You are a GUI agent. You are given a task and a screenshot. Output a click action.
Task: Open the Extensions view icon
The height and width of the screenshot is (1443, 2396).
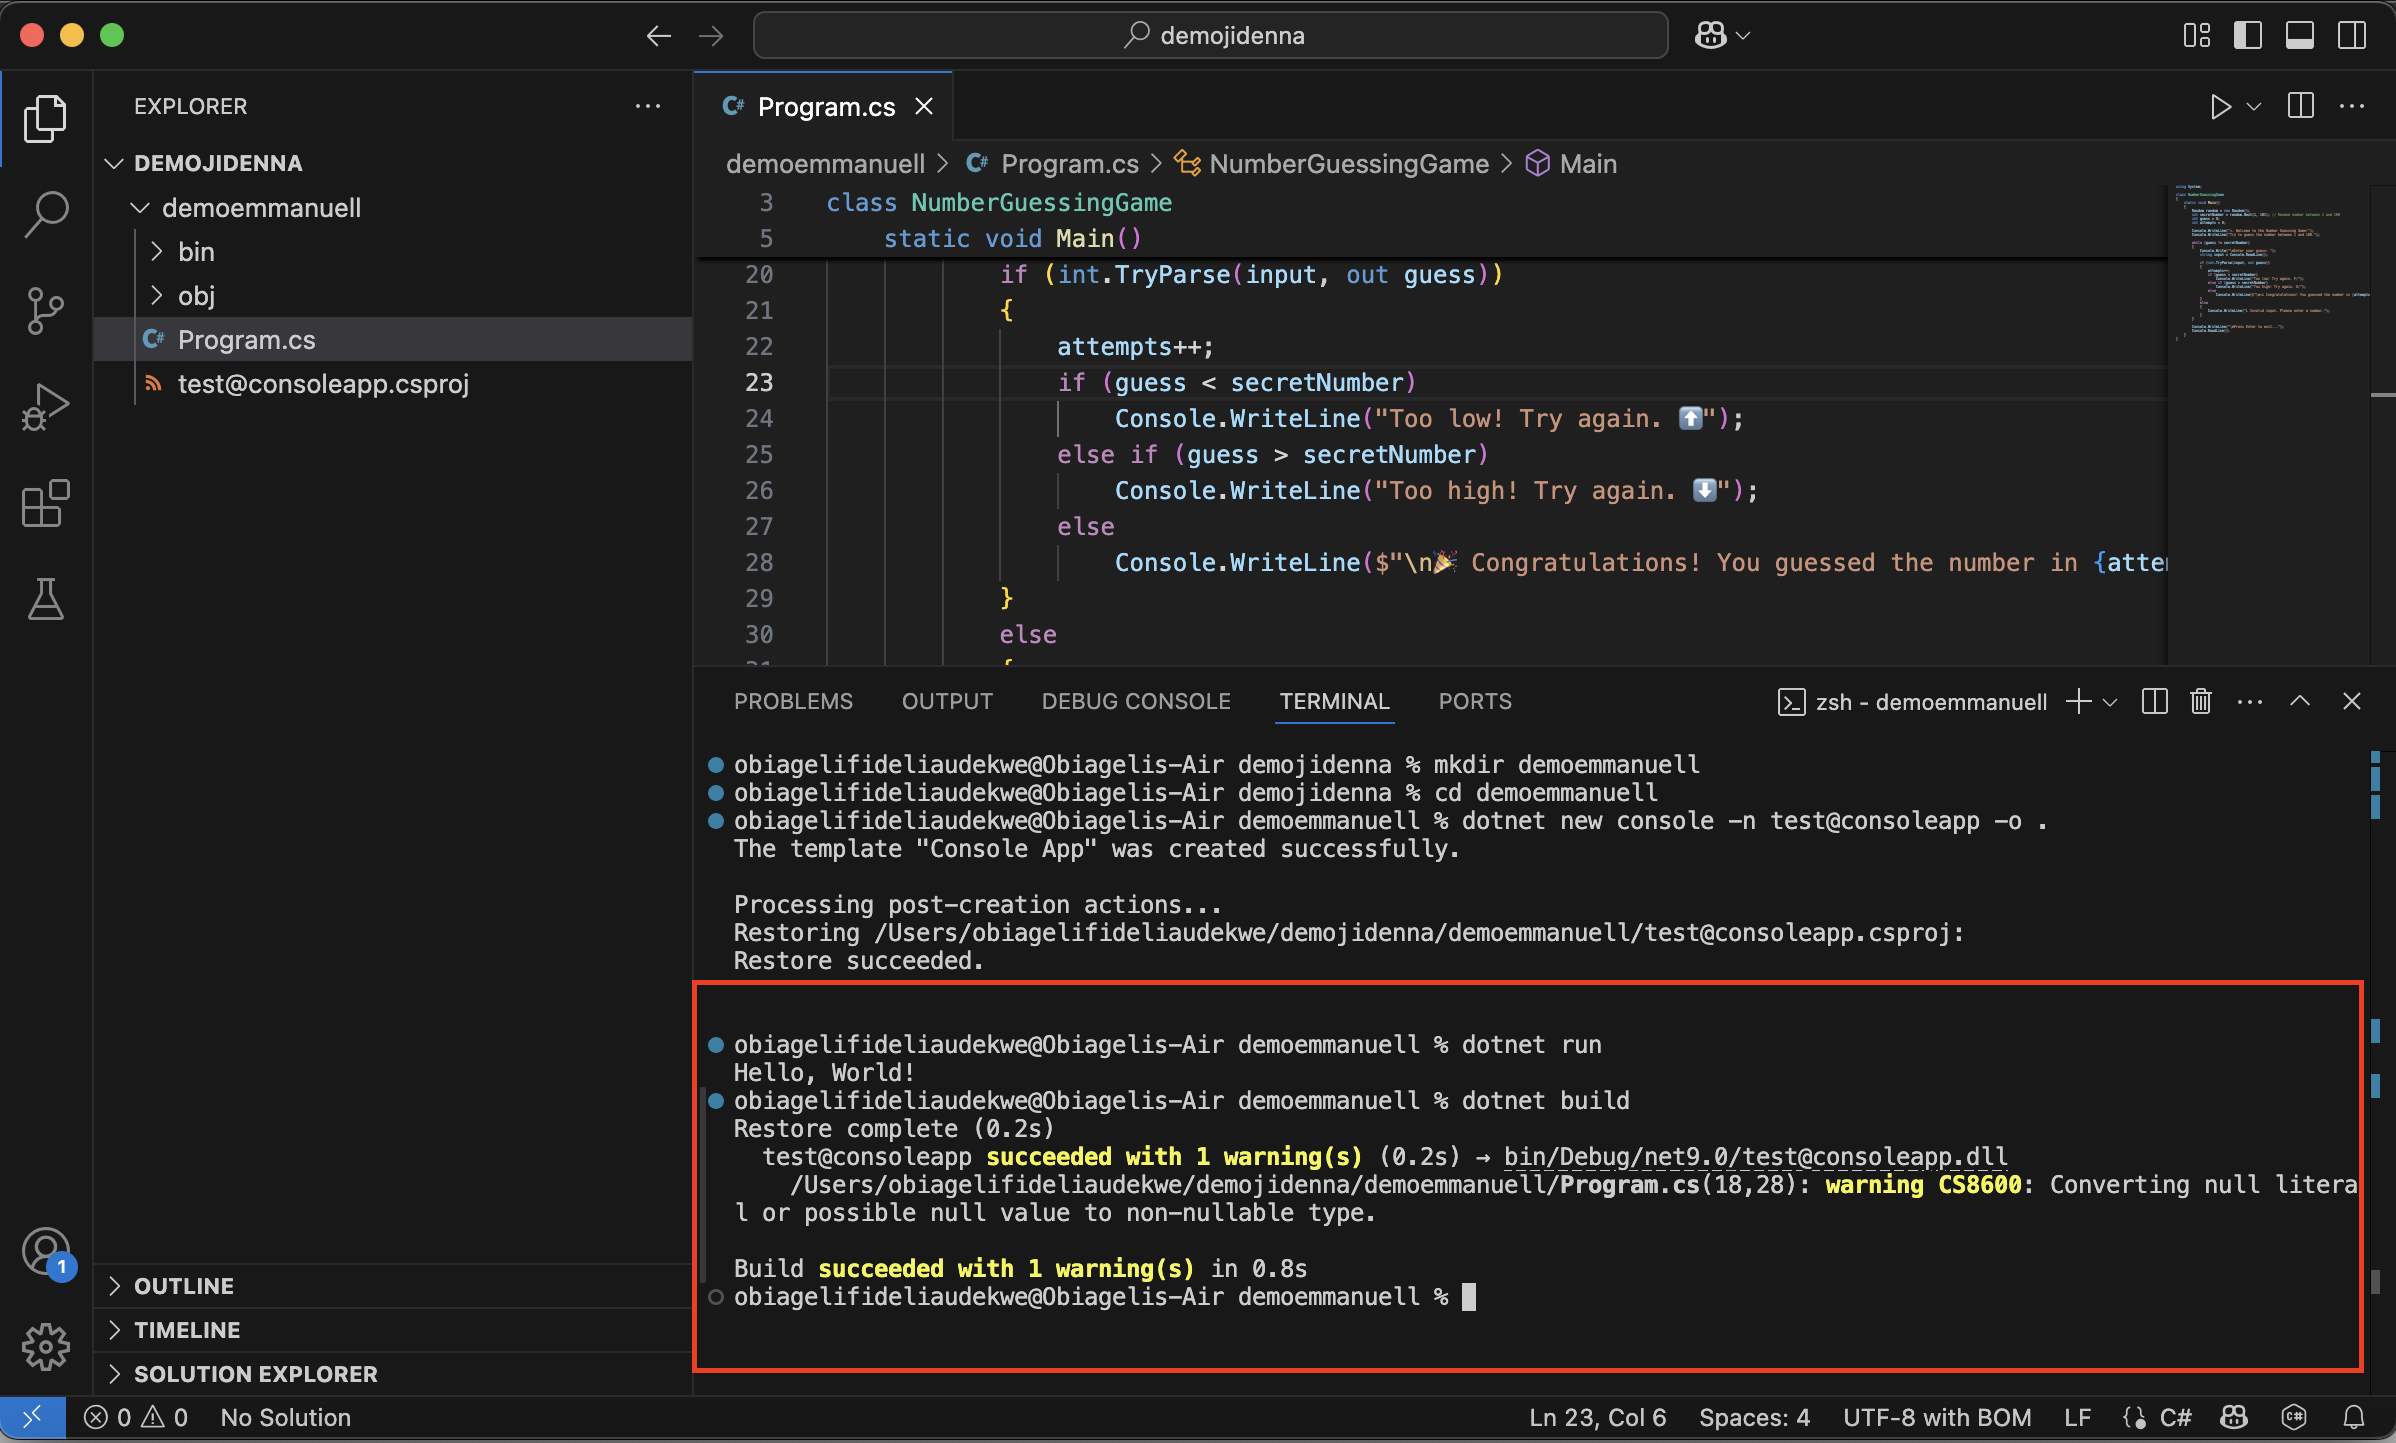45,502
